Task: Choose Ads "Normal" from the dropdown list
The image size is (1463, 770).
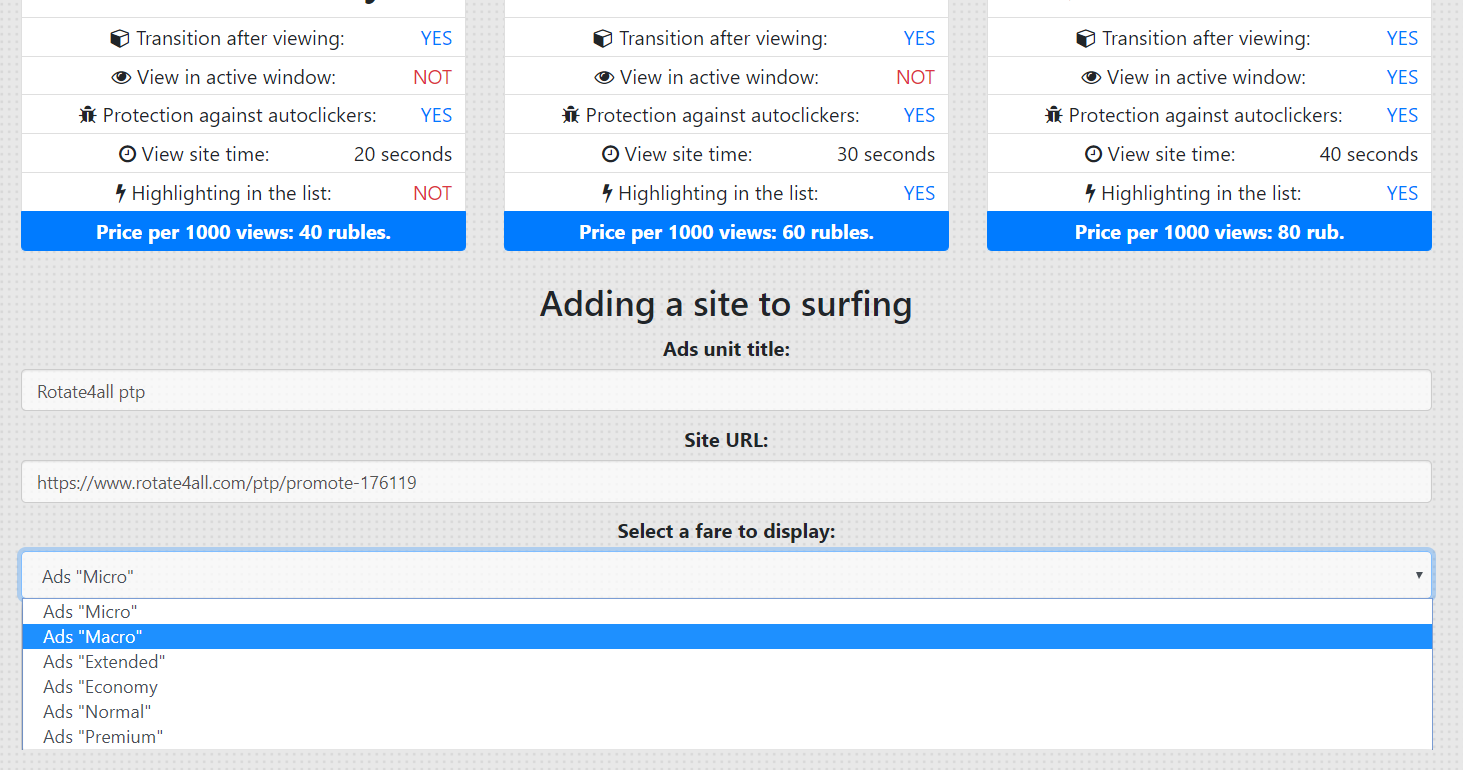Action: pyautogui.click(x=97, y=712)
